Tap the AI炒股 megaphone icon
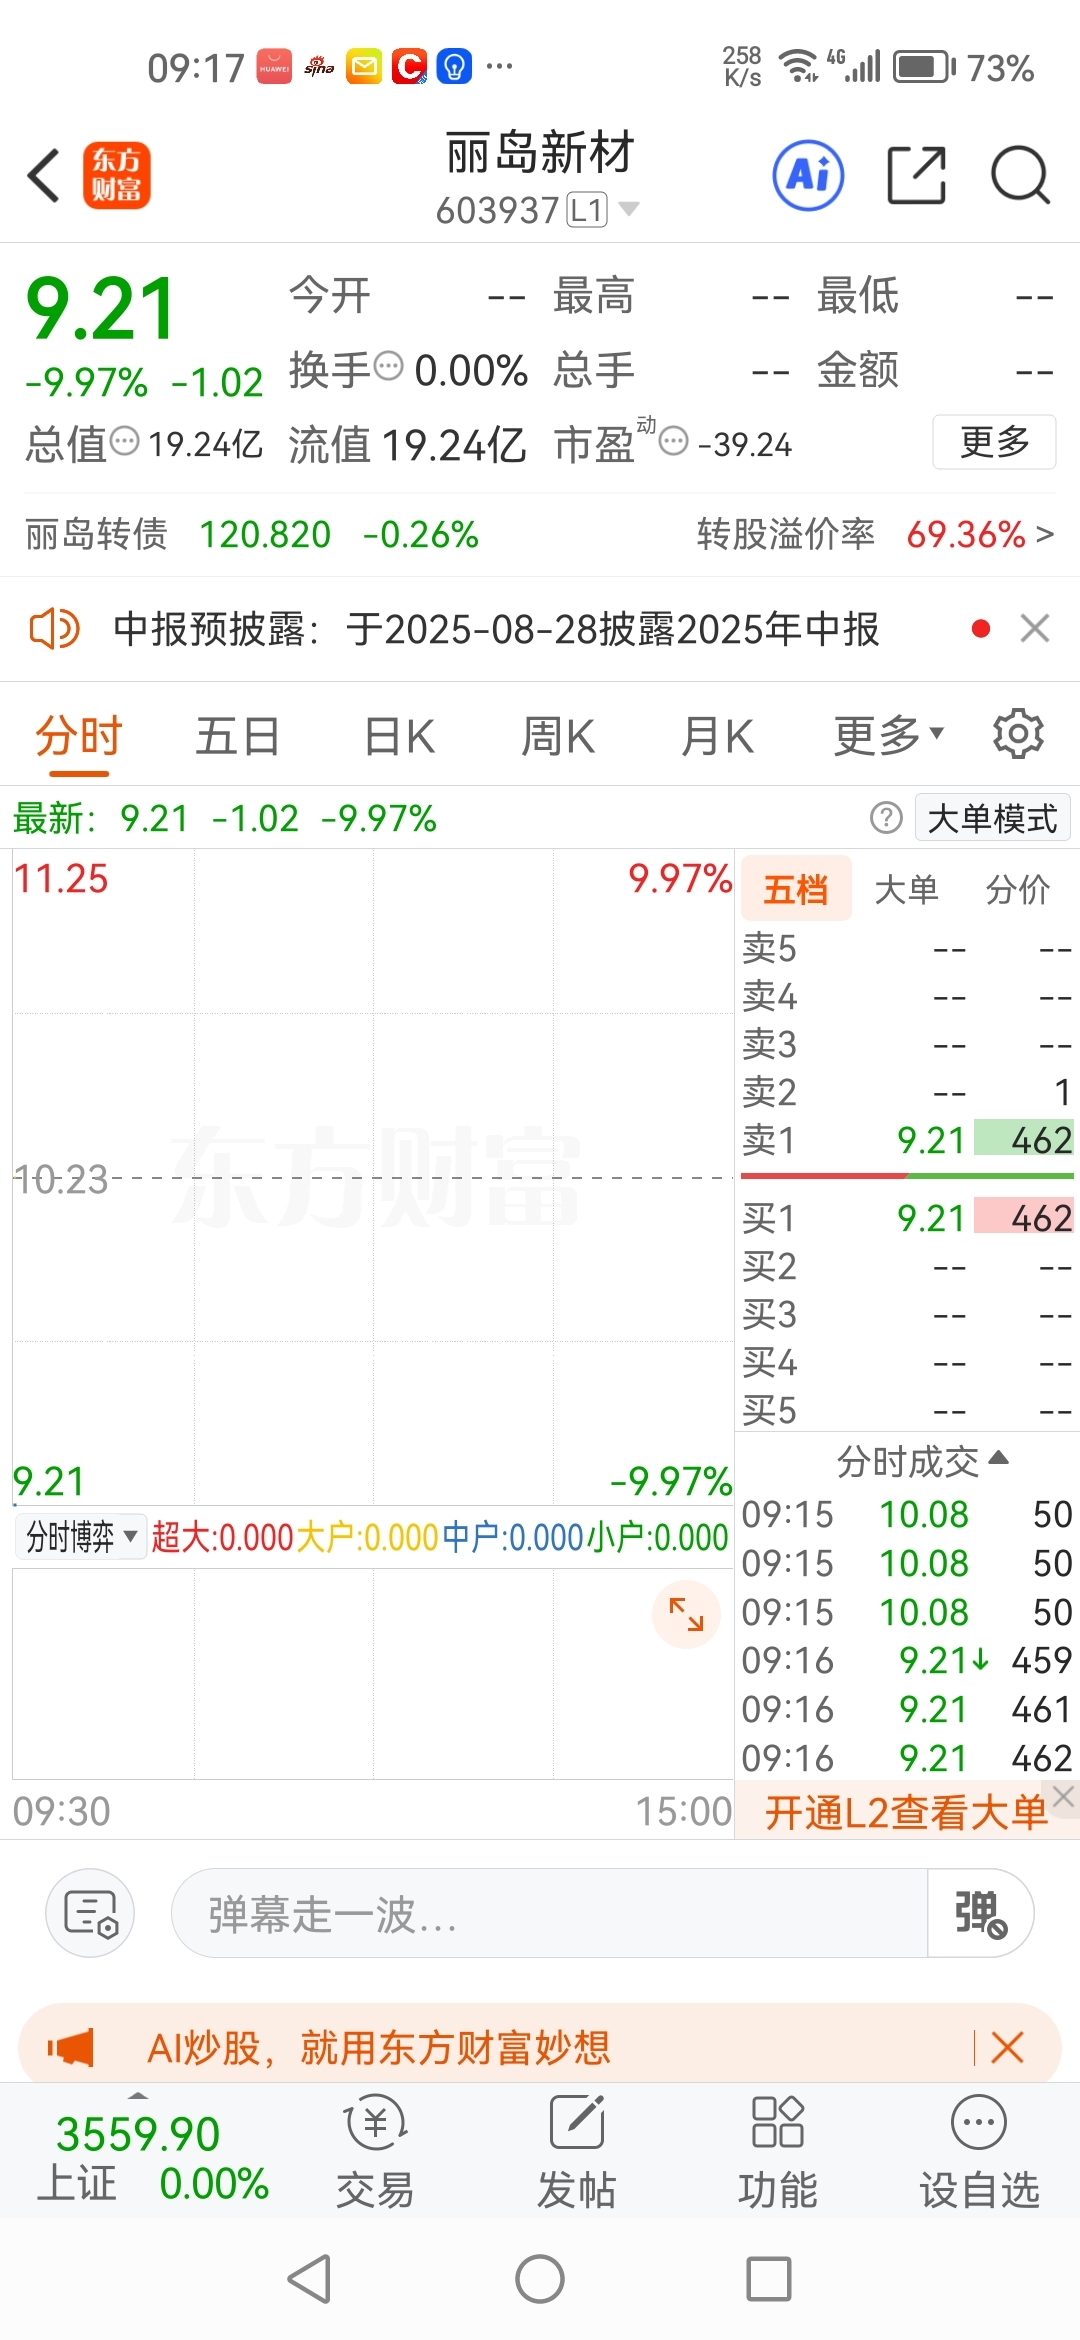The height and width of the screenshot is (2340, 1080). [71, 2048]
